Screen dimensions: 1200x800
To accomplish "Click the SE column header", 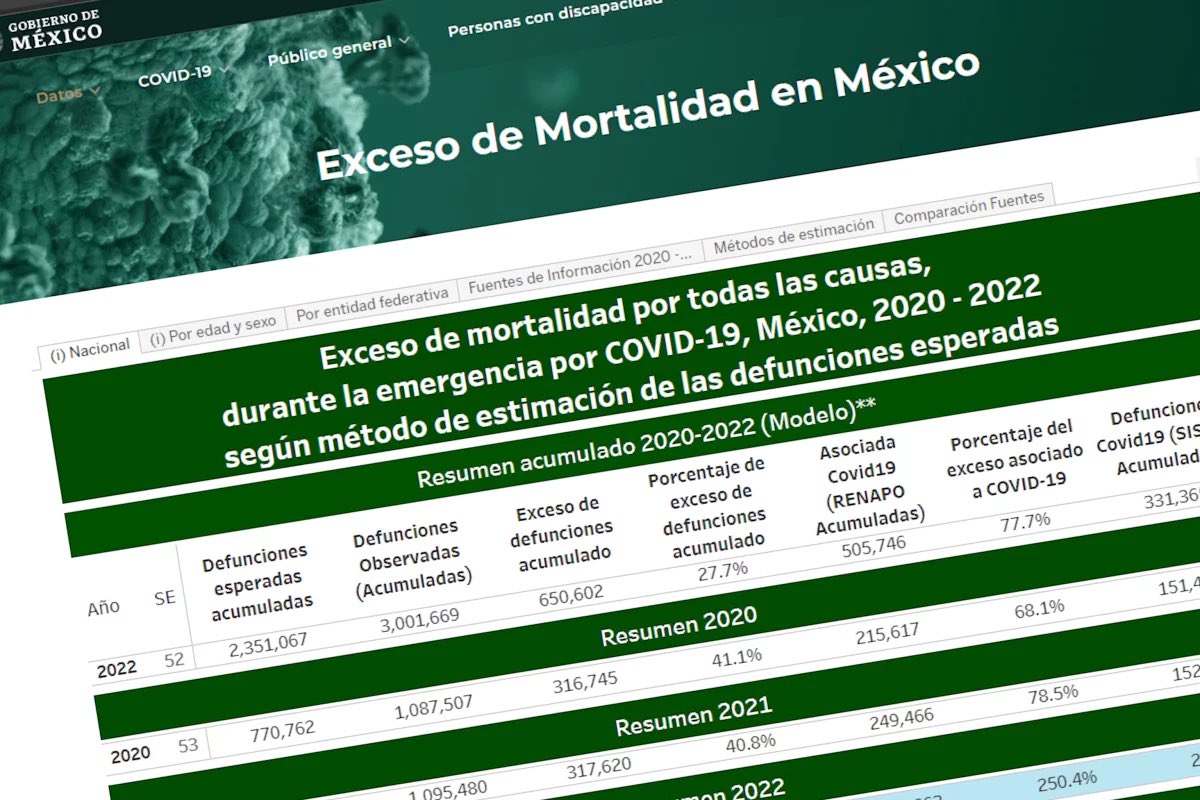I will pos(165,597).
